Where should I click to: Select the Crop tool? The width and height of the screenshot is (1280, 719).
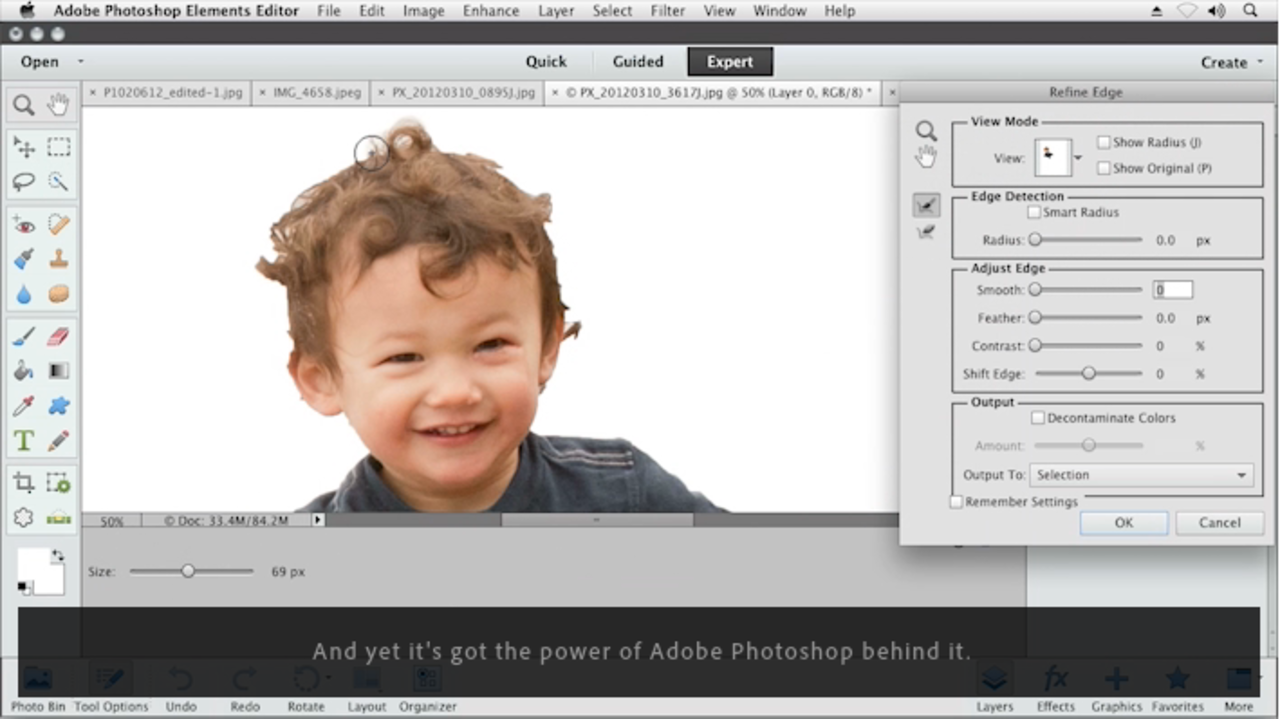[24, 482]
